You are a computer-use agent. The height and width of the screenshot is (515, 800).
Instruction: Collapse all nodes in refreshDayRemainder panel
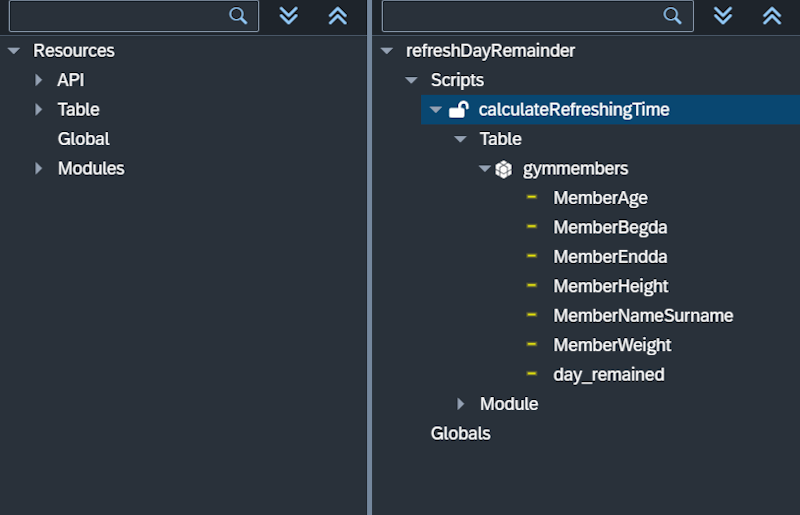click(772, 16)
